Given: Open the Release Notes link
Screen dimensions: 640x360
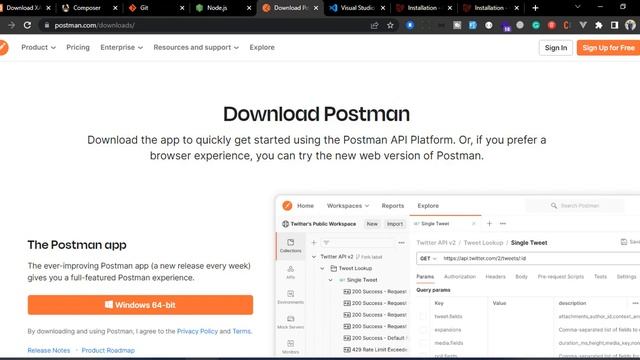Looking at the screenshot, I should [49, 350].
